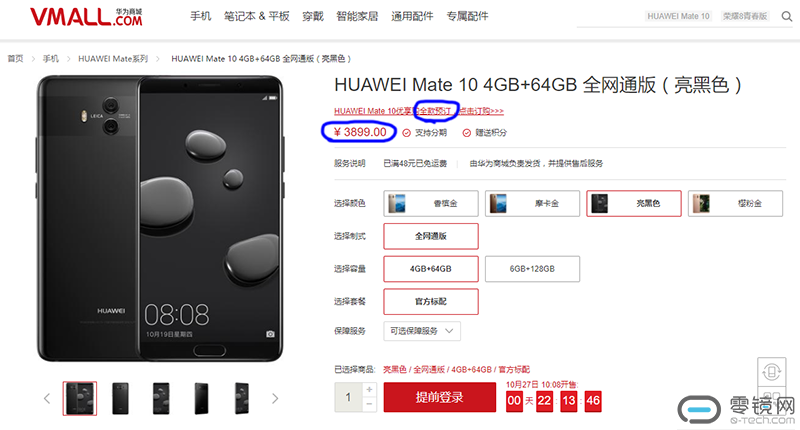Click the search magnifier icon
This screenshot has height=430, width=800.
(x=787, y=16)
